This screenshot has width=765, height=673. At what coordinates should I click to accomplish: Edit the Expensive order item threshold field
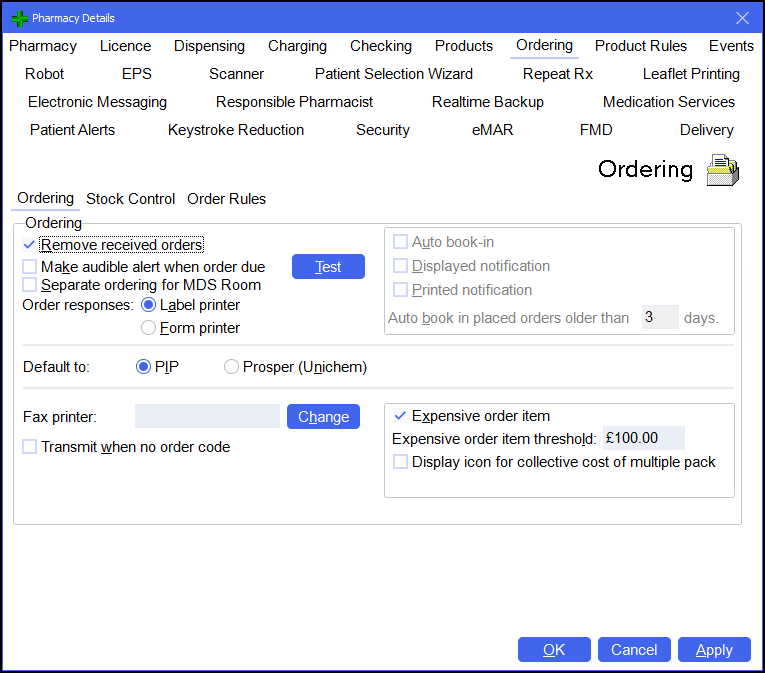[x=643, y=438]
